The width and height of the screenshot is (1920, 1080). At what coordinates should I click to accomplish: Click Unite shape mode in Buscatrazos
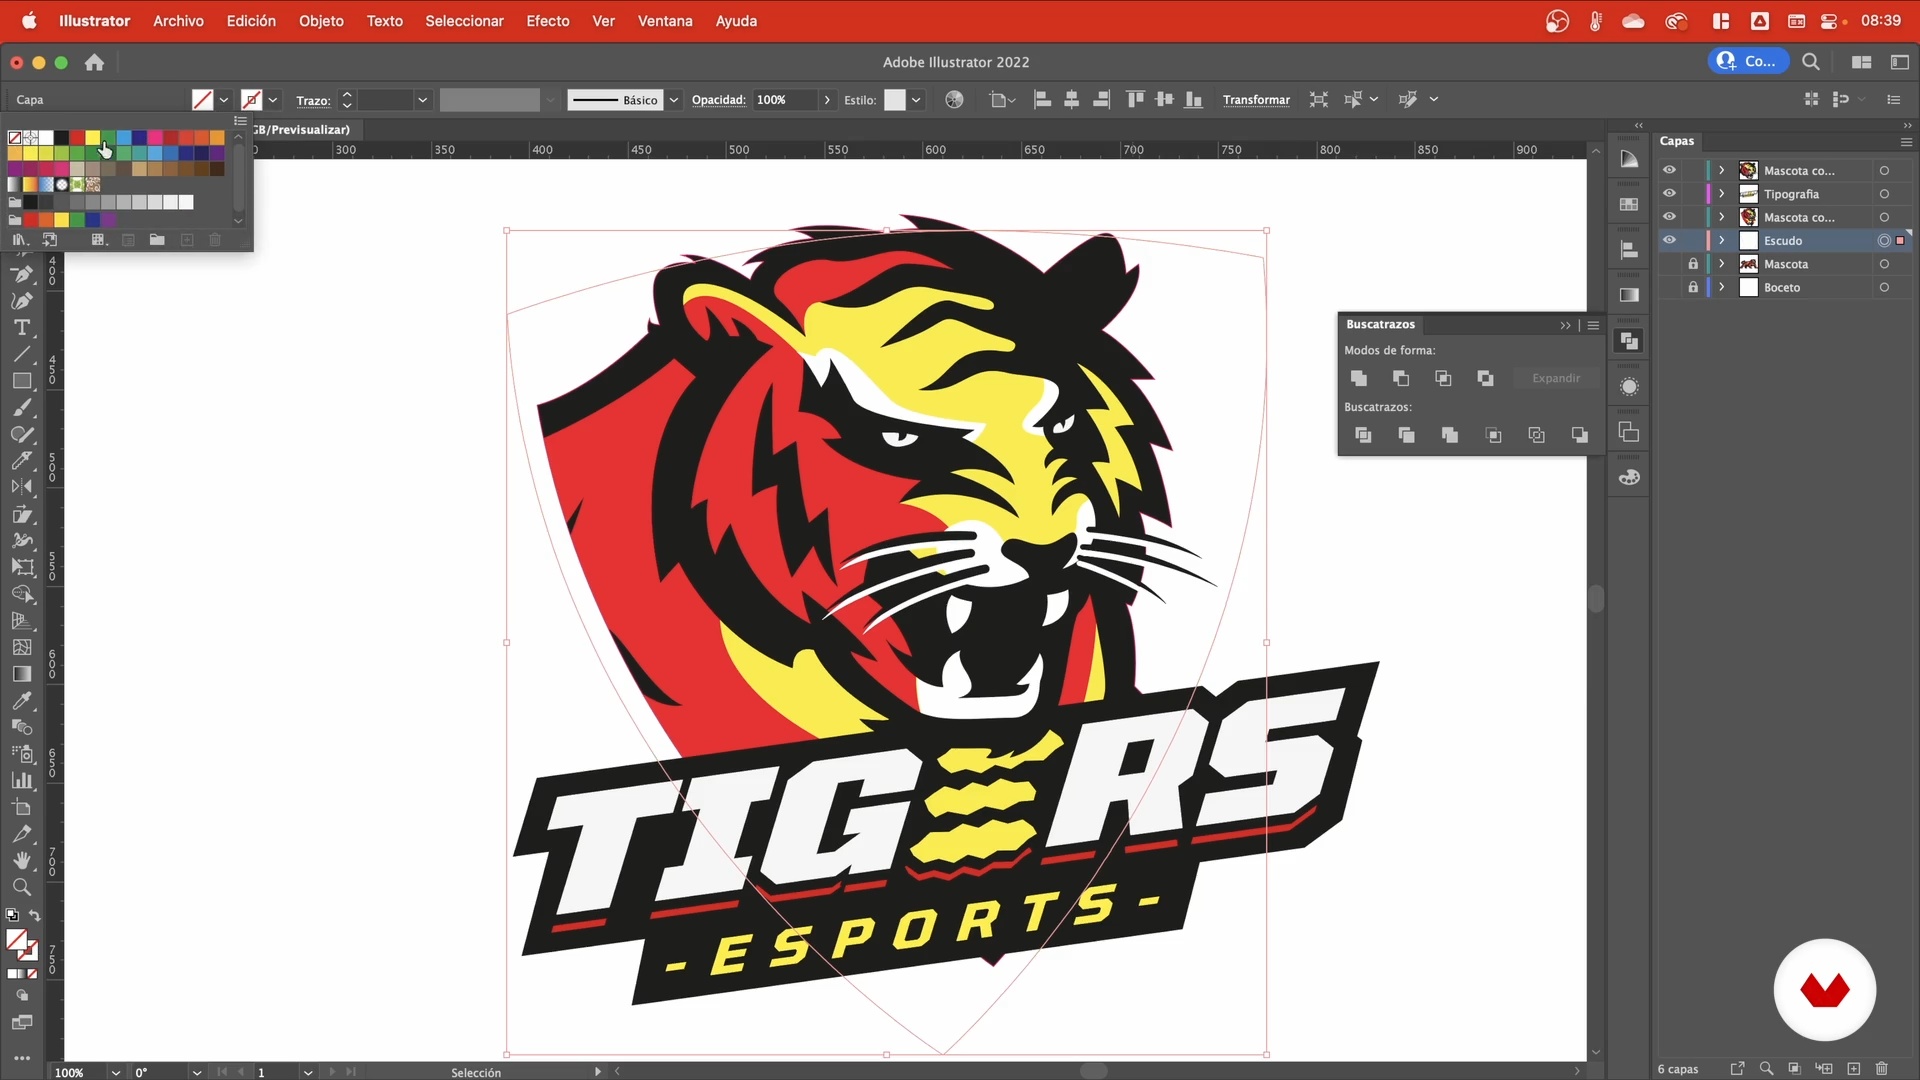pos(1359,378)
